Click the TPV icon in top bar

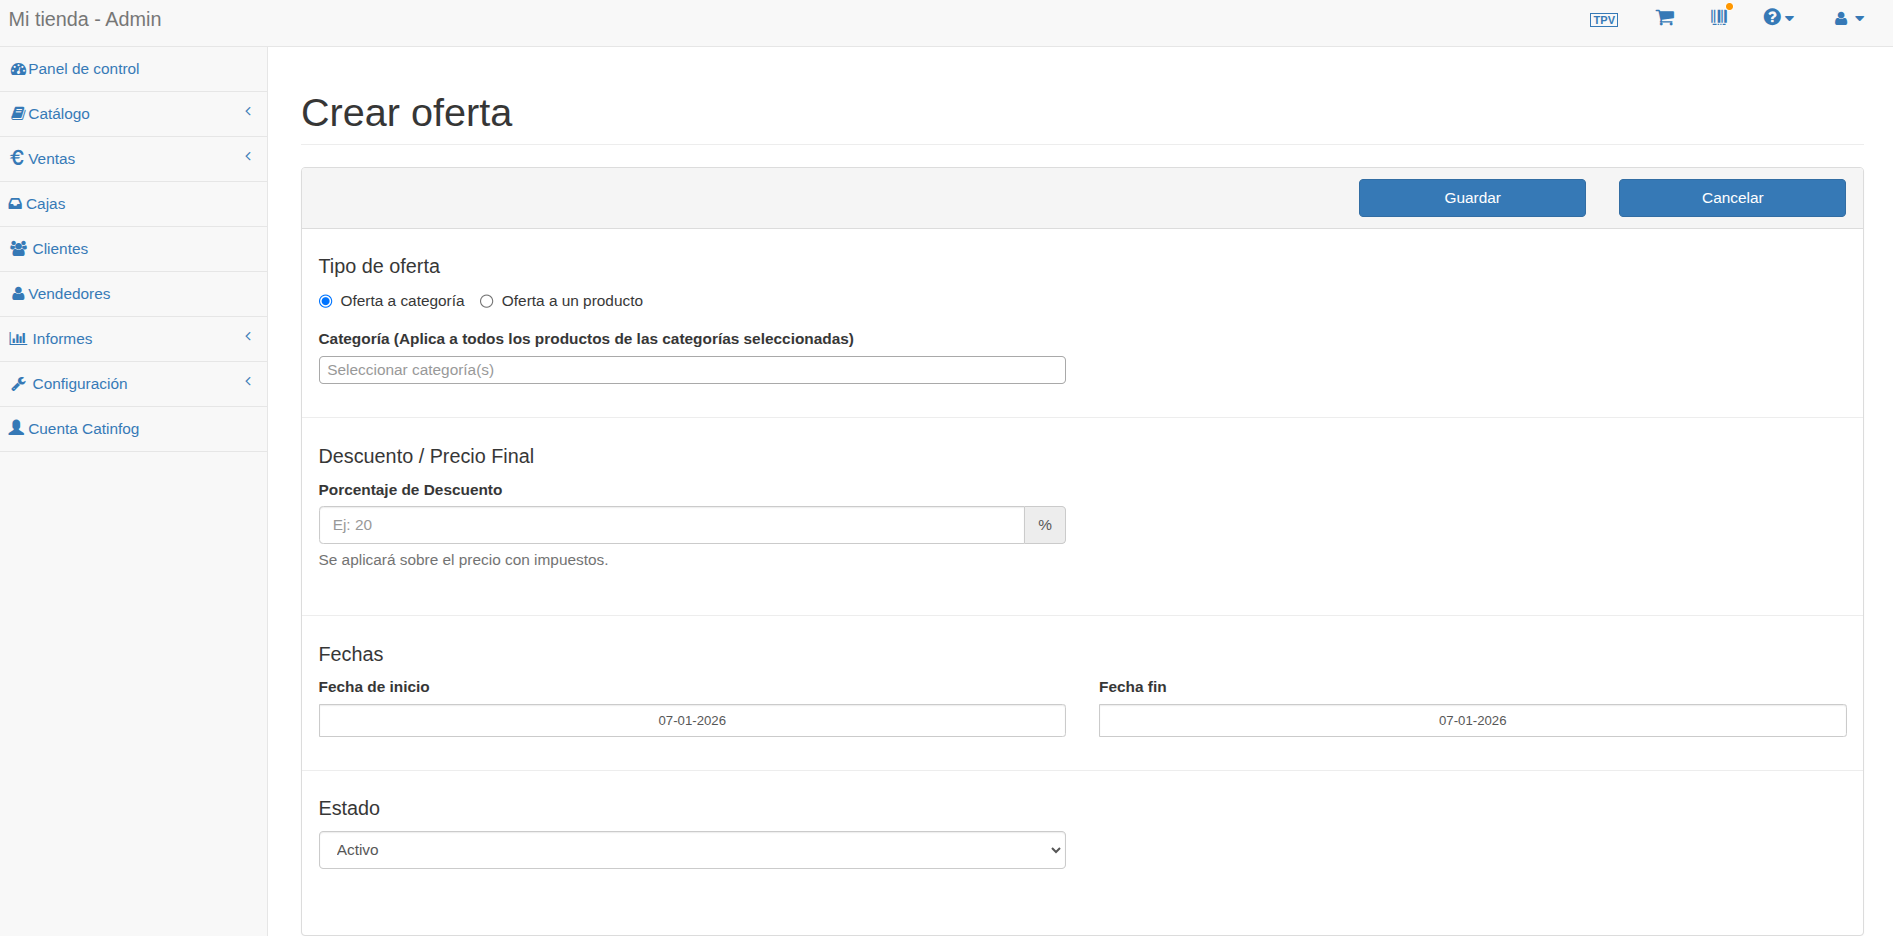[1603, 20]
